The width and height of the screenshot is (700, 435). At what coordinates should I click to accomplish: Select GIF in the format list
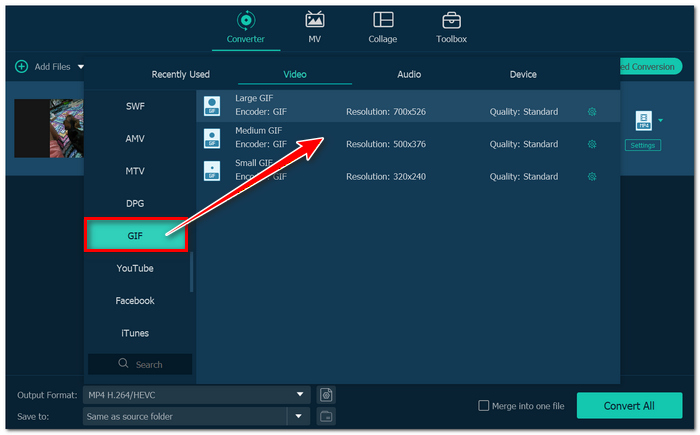click(135, 235)
